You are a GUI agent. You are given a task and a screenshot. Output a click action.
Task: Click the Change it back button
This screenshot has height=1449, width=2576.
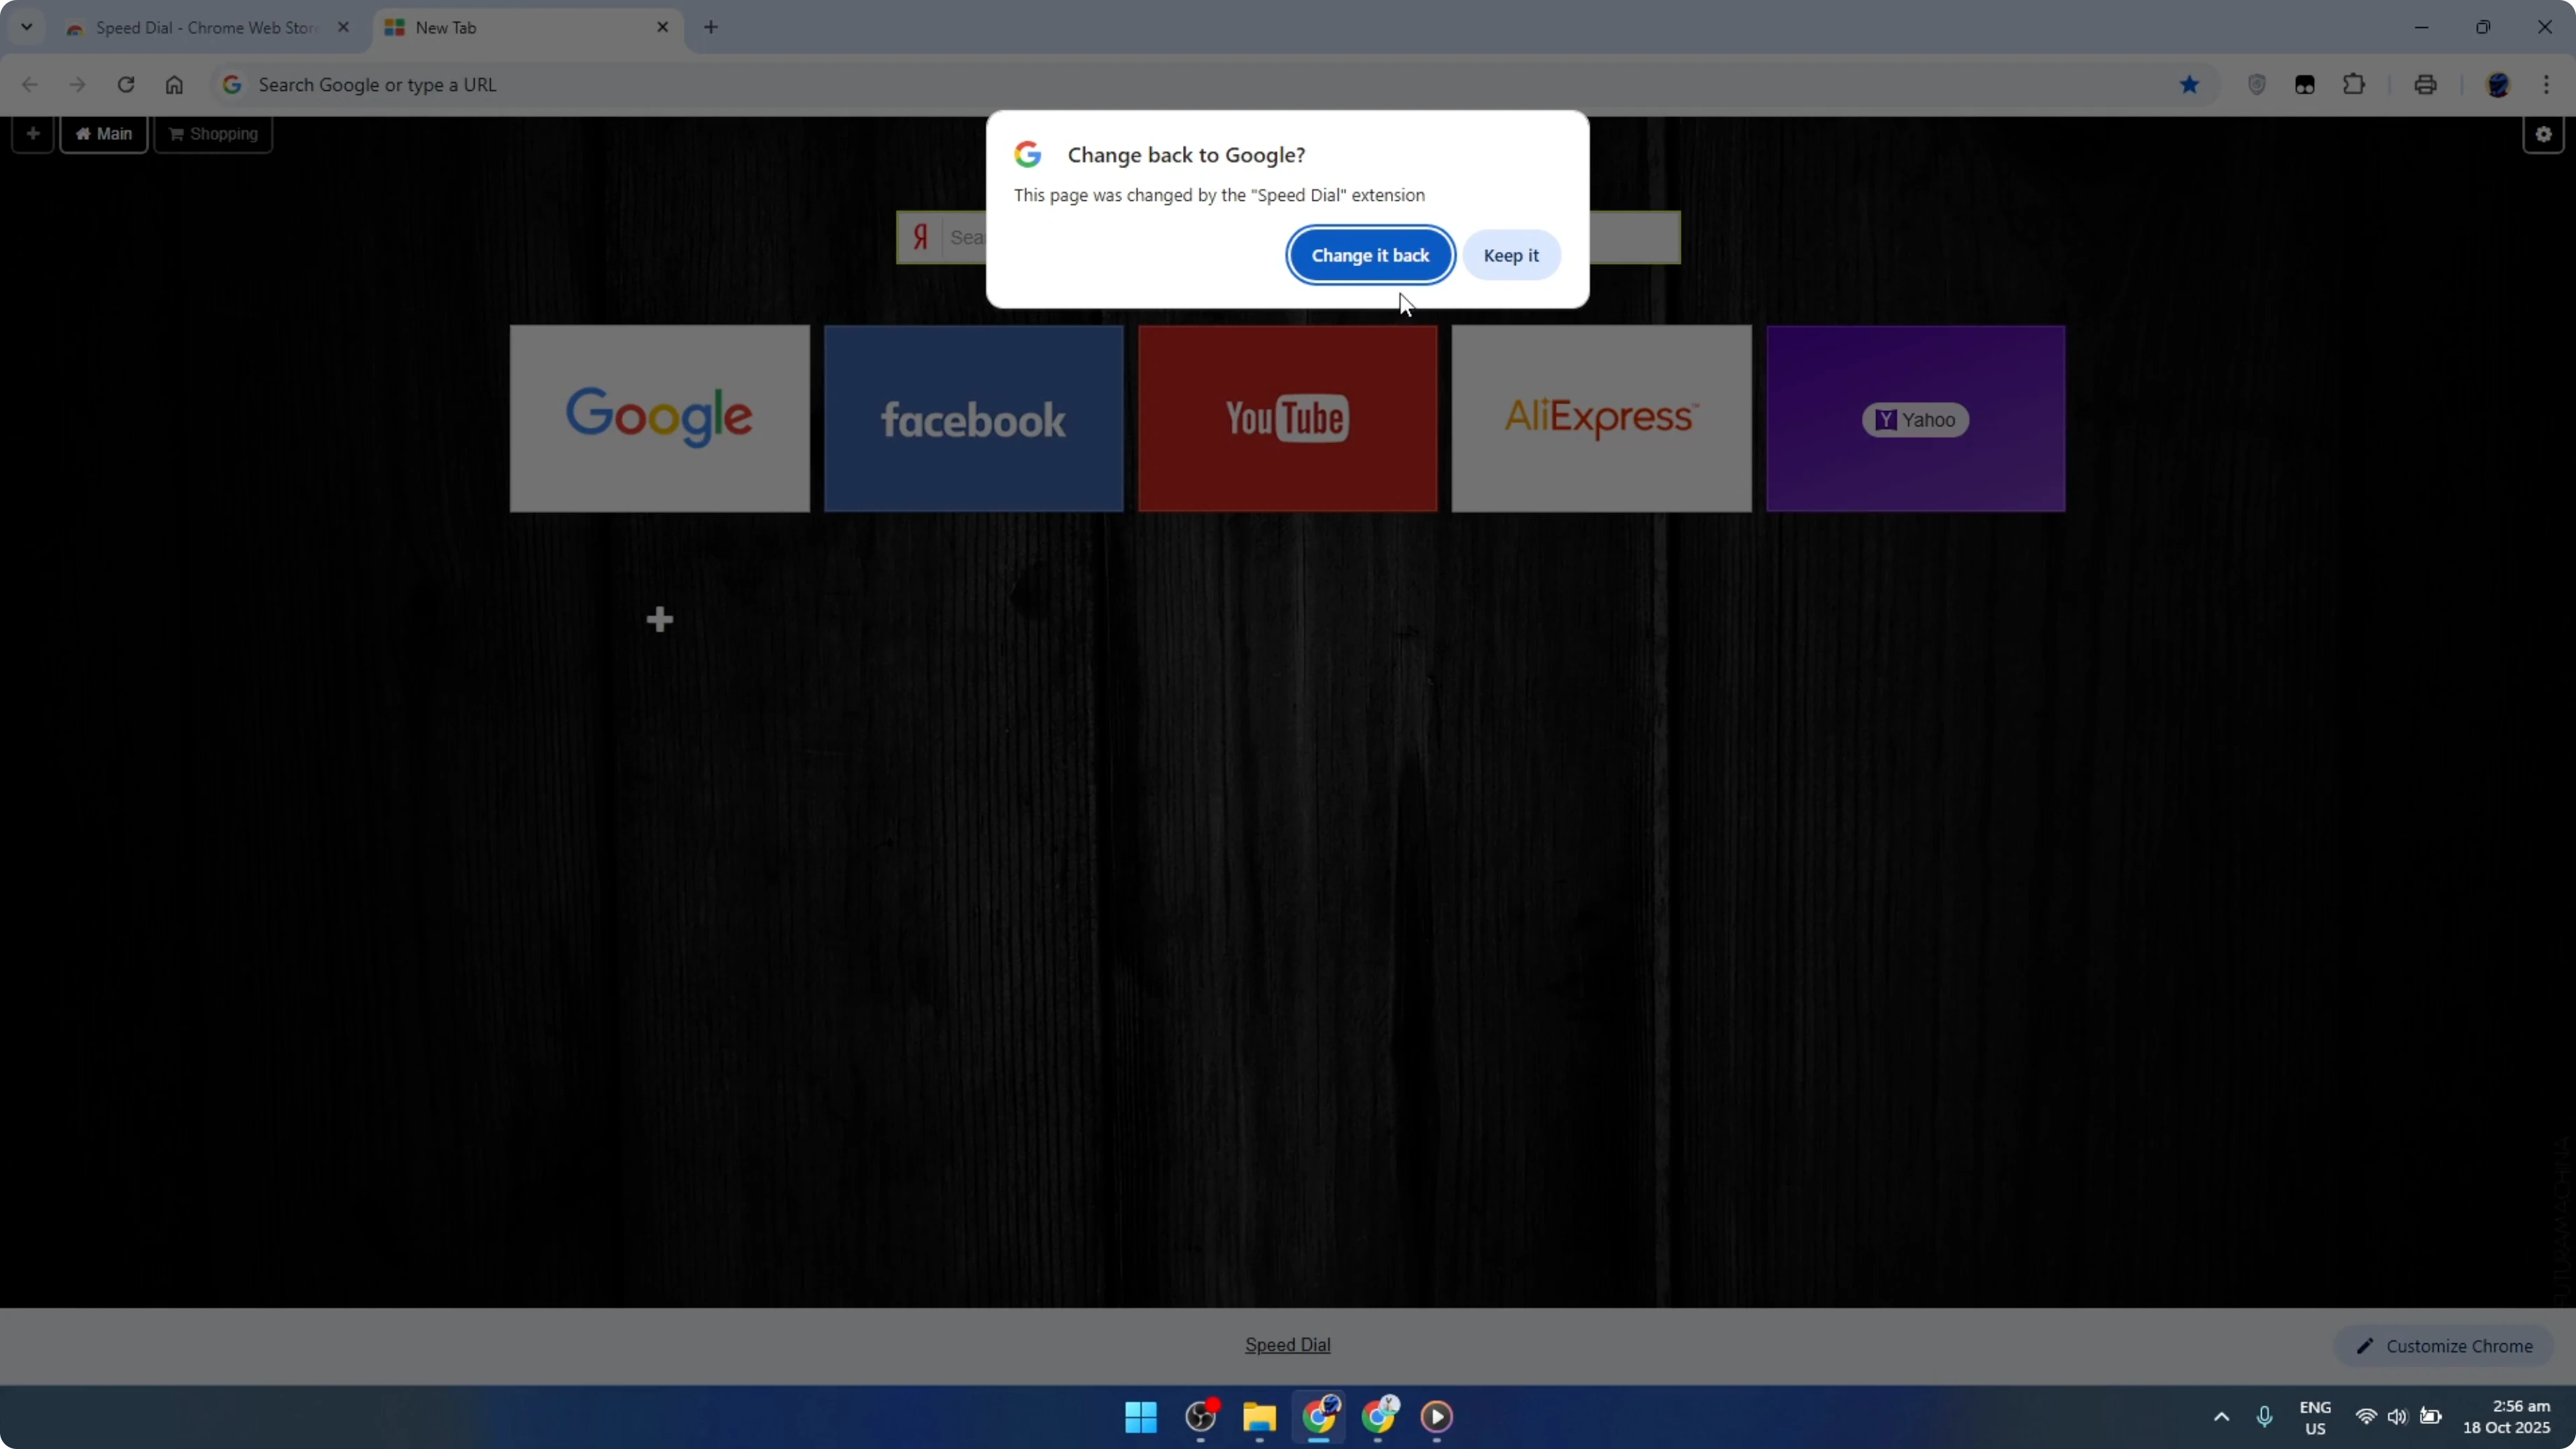click(1370, 255)
